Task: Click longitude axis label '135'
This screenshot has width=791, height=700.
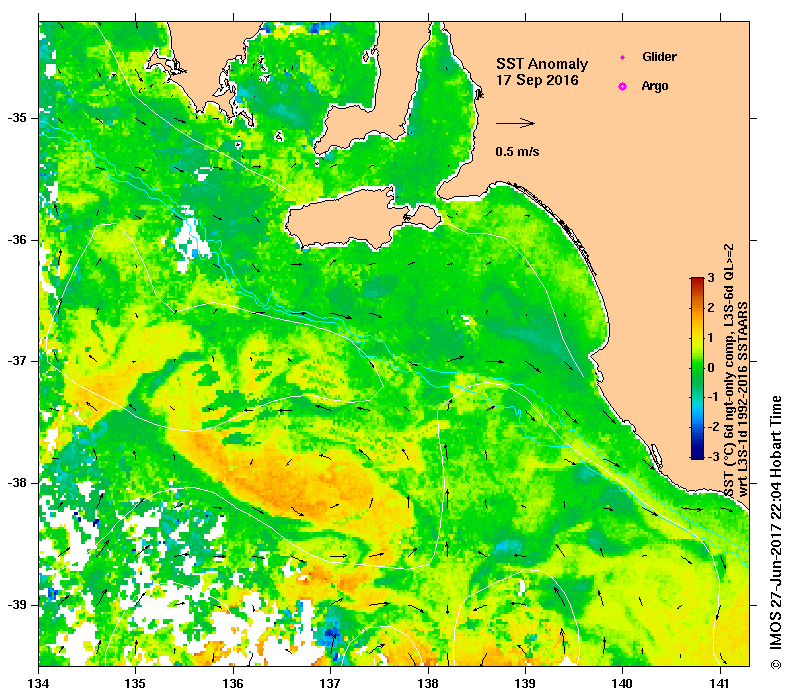Action: [x=135, y=683]
